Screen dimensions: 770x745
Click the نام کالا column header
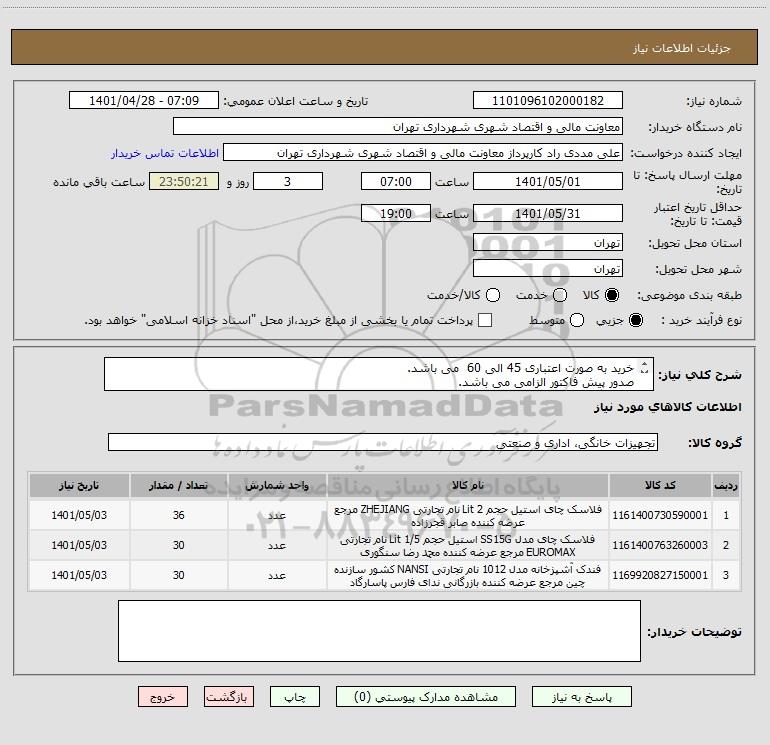(468, 485)
